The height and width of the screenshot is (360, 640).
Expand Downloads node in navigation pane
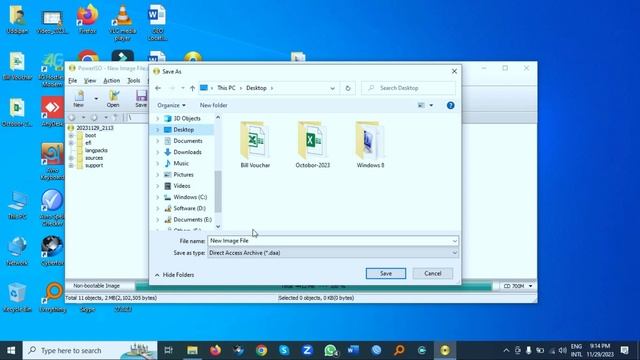click(x=158, y=152)
